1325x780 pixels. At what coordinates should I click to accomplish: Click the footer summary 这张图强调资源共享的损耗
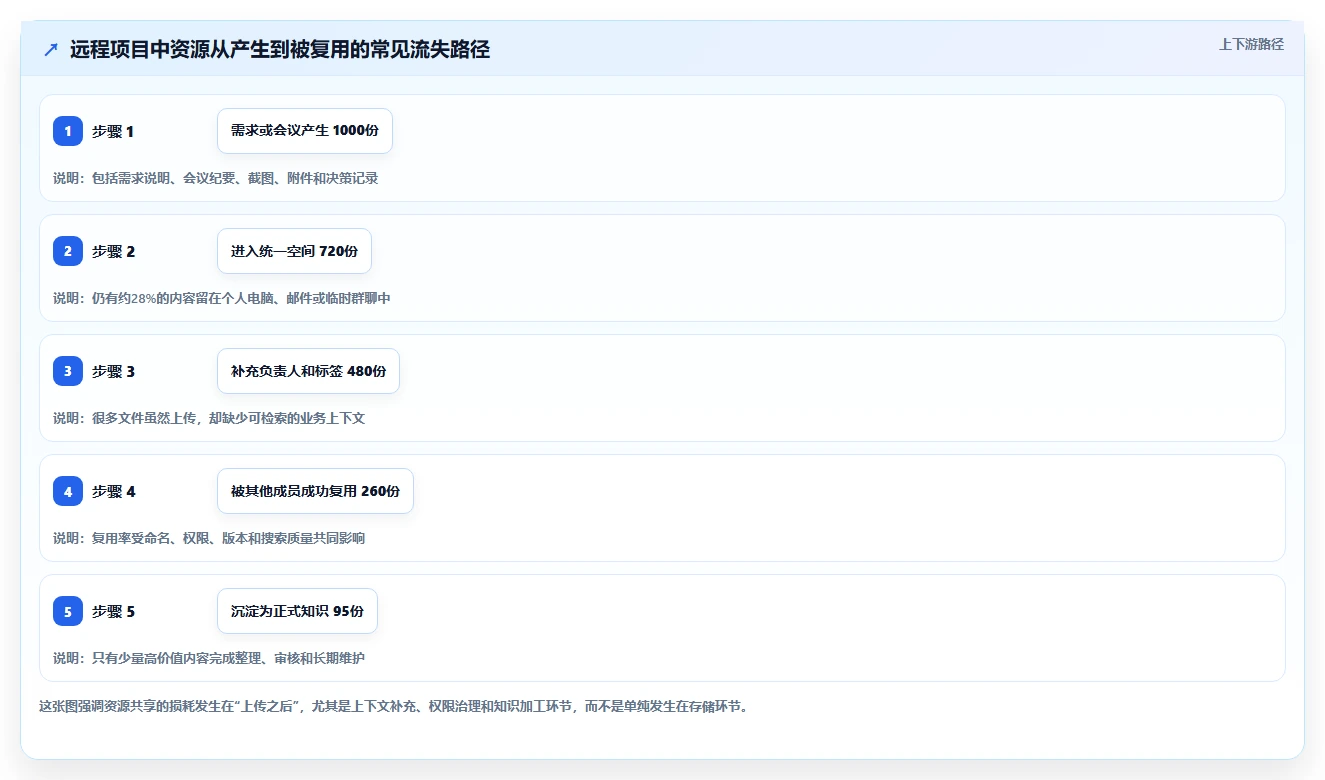click(x=394, y=706)
